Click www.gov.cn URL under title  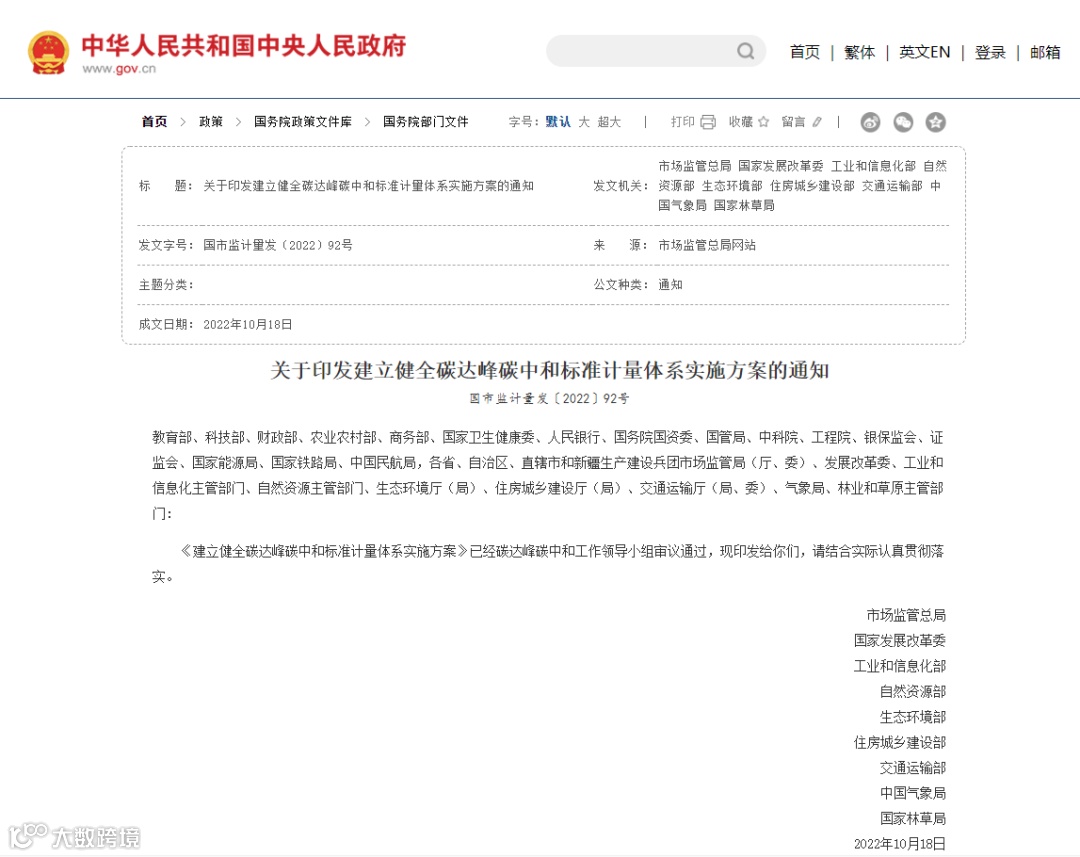point(119,69)
